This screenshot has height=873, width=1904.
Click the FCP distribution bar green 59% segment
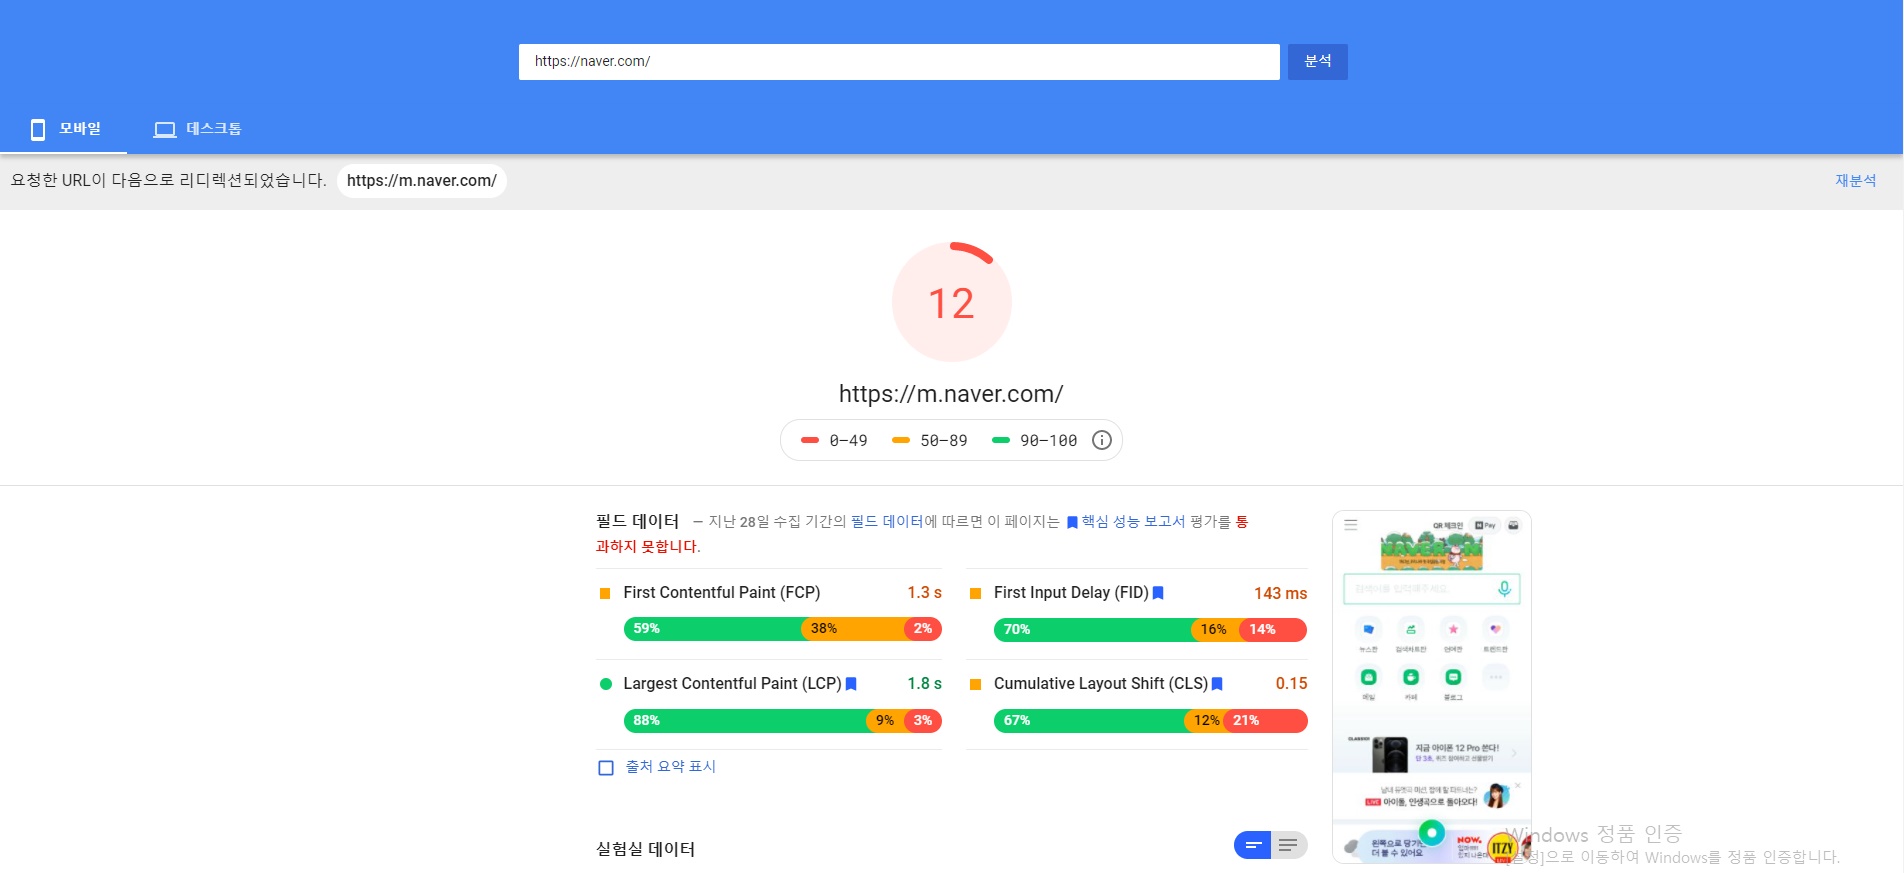tap(712, 629)
